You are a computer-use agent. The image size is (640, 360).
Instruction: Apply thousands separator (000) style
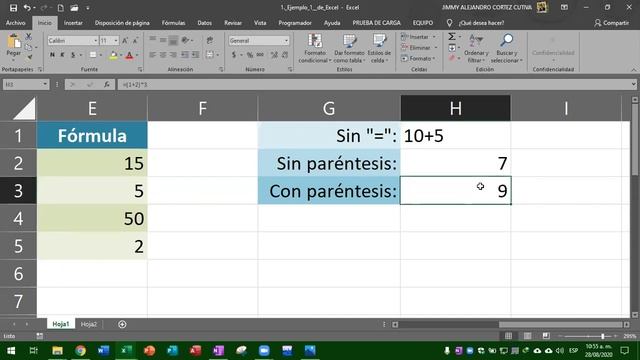(x=260, y=55)
